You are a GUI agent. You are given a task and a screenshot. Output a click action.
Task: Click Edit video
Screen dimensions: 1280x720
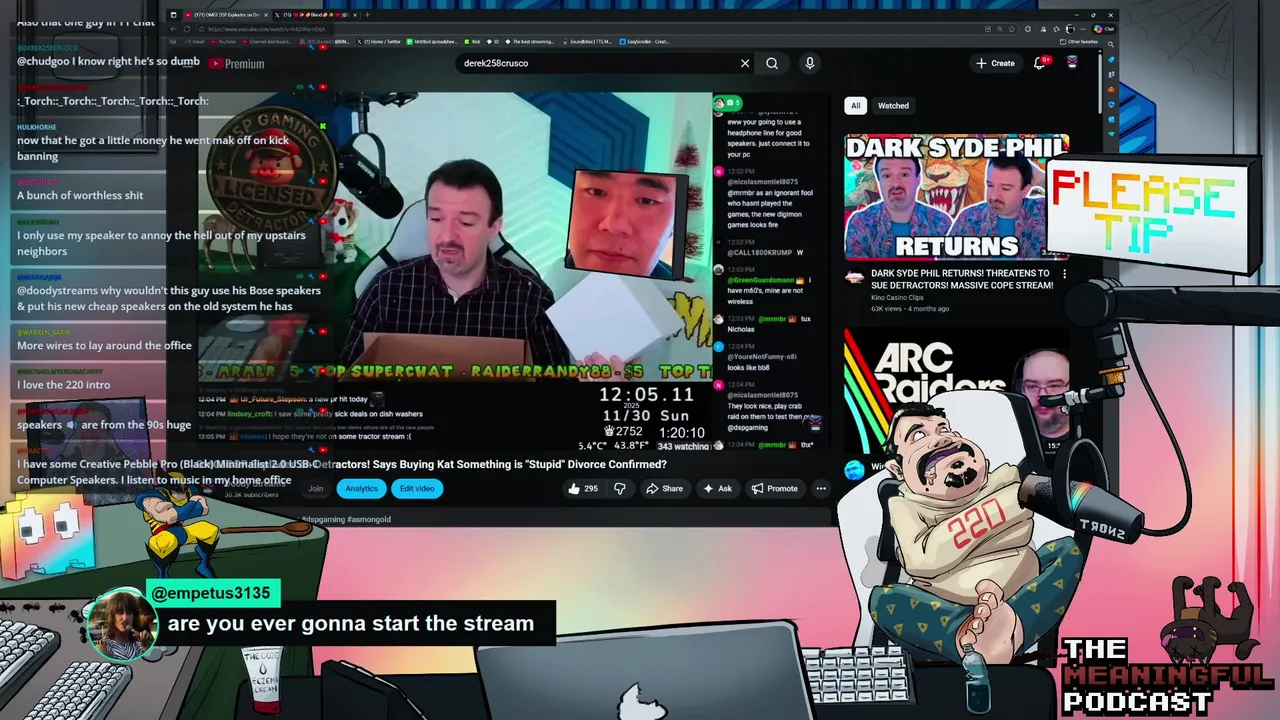click(x=417, y=488)
